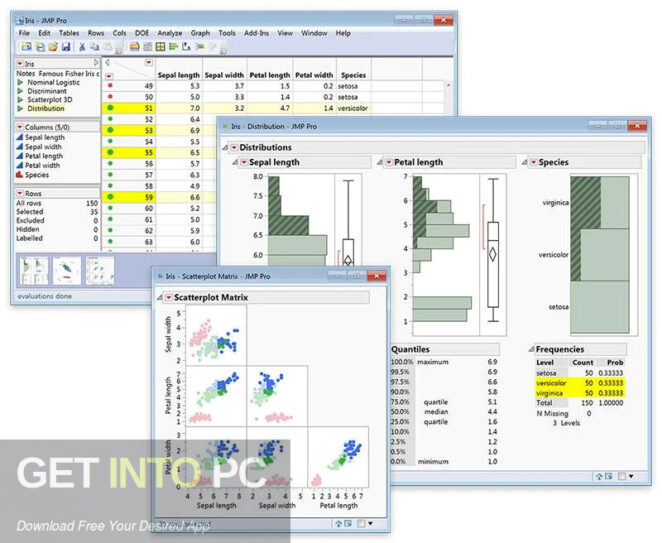Click the Copy toolbar icon
Viewport: 662px width, 543px height.
coord(95,46)
